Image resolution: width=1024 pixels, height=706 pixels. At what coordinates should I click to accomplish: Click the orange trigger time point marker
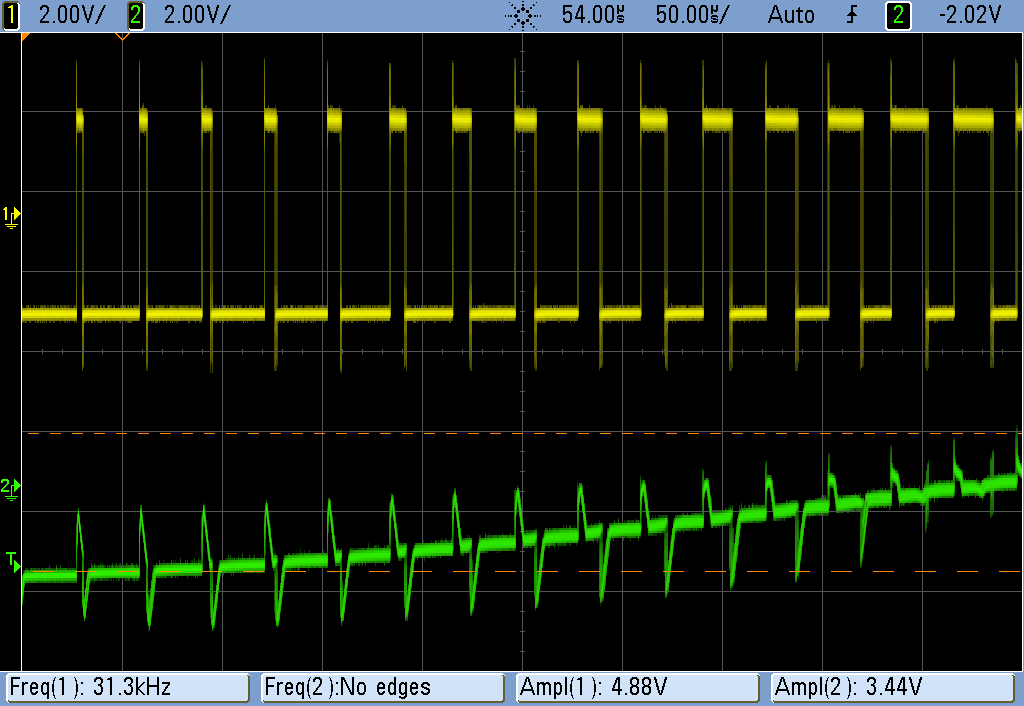click(x=122, y=37)
